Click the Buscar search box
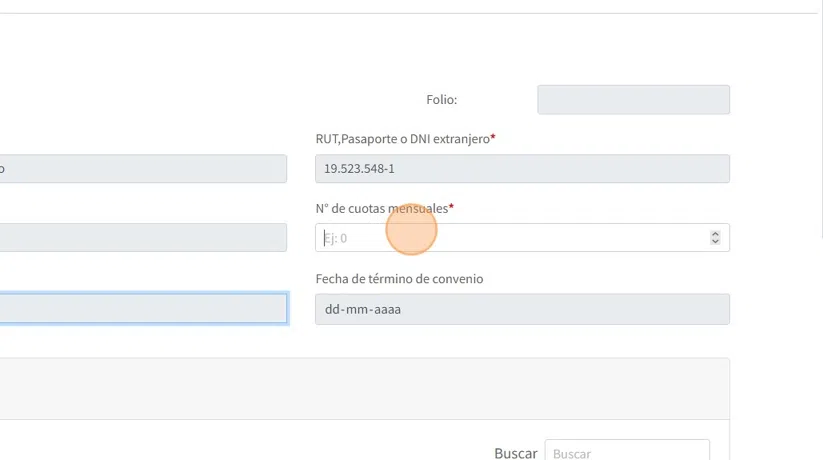The image size is (823, 460). pyautogui.click(x=627, y=453)
